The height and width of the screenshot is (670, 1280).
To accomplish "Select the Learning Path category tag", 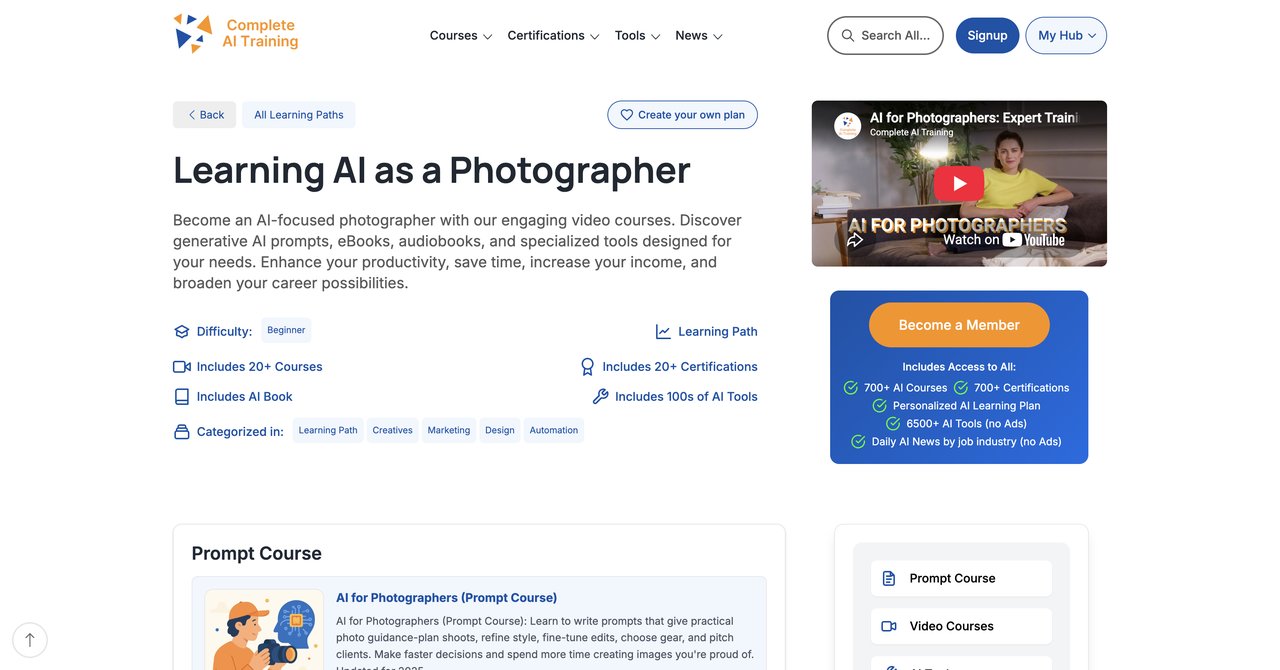I will 328,430.
